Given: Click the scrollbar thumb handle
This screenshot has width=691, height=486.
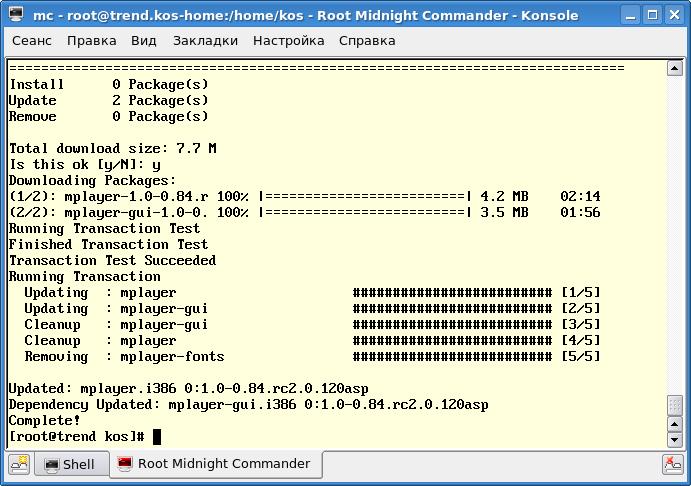Looking at the screenshot, I should coord(675,405).
